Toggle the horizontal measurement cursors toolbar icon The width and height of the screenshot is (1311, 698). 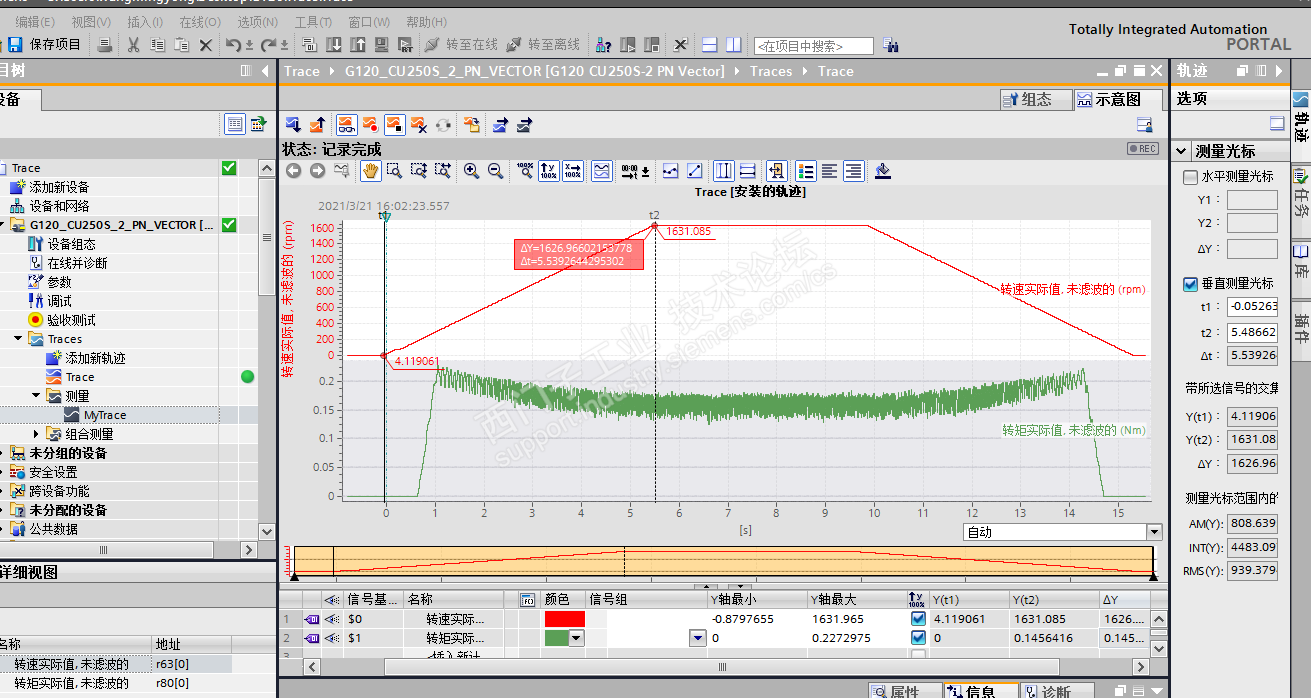click(747, 171)
